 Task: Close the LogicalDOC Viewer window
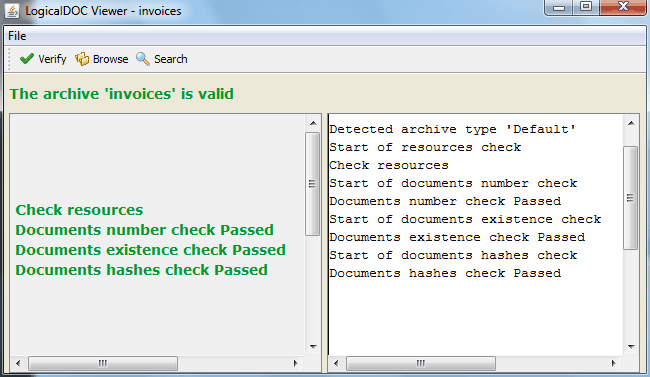623,7
